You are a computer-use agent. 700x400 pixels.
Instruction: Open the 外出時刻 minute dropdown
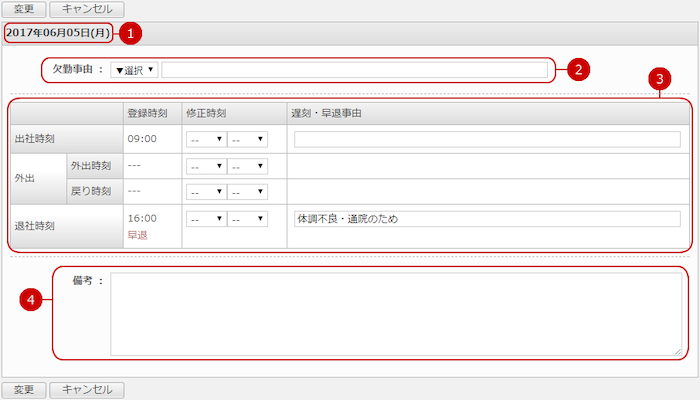pyautogui.click(x=247, y=165)
